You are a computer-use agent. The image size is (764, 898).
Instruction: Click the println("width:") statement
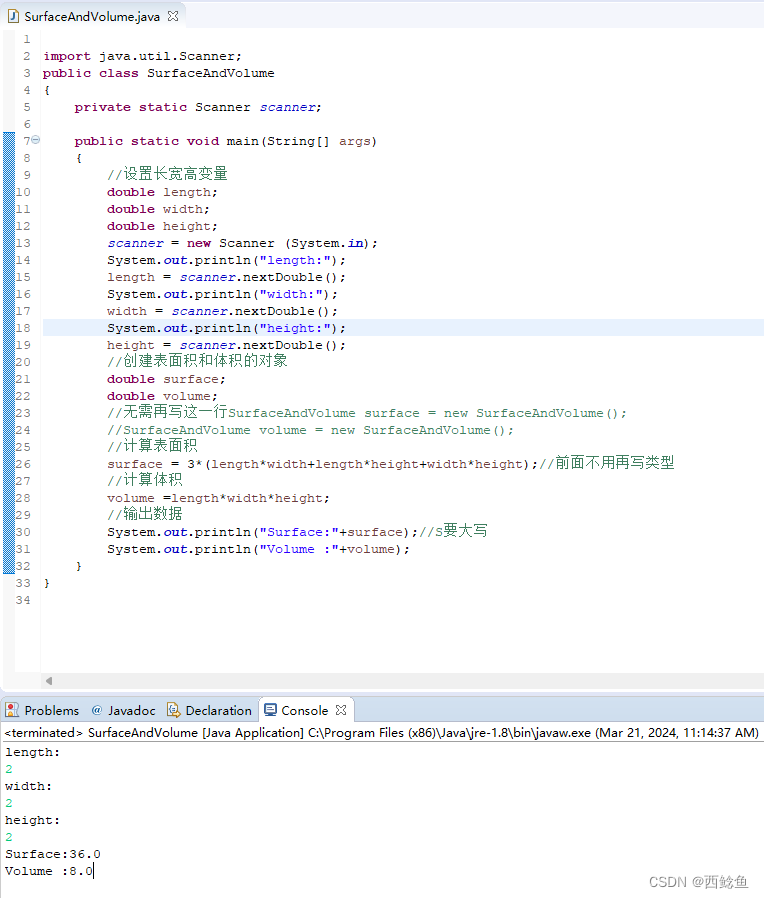point(222,294)
